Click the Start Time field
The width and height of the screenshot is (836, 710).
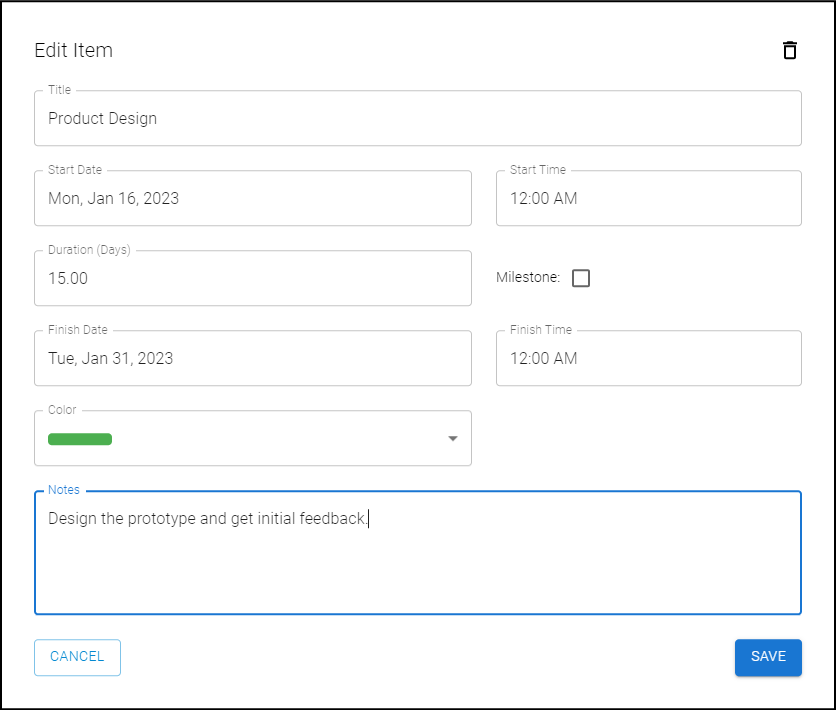648,198
